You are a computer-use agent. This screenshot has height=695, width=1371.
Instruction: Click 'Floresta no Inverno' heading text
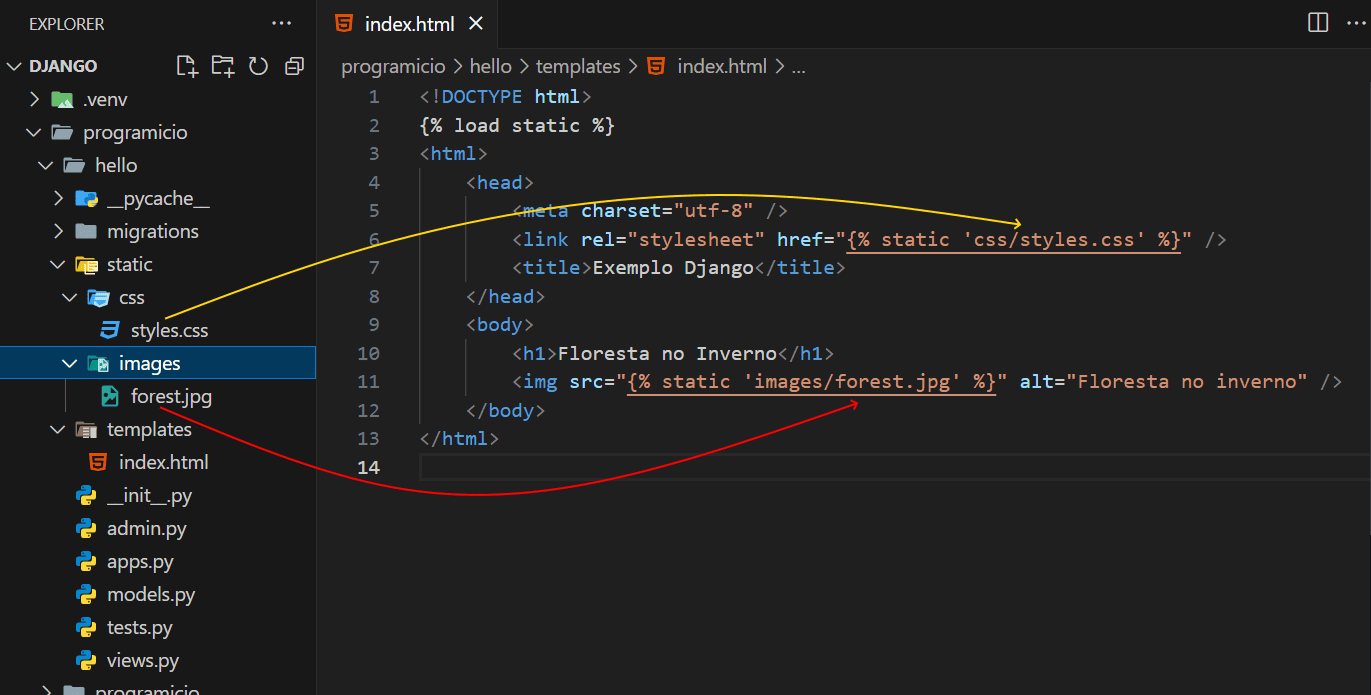667,353
